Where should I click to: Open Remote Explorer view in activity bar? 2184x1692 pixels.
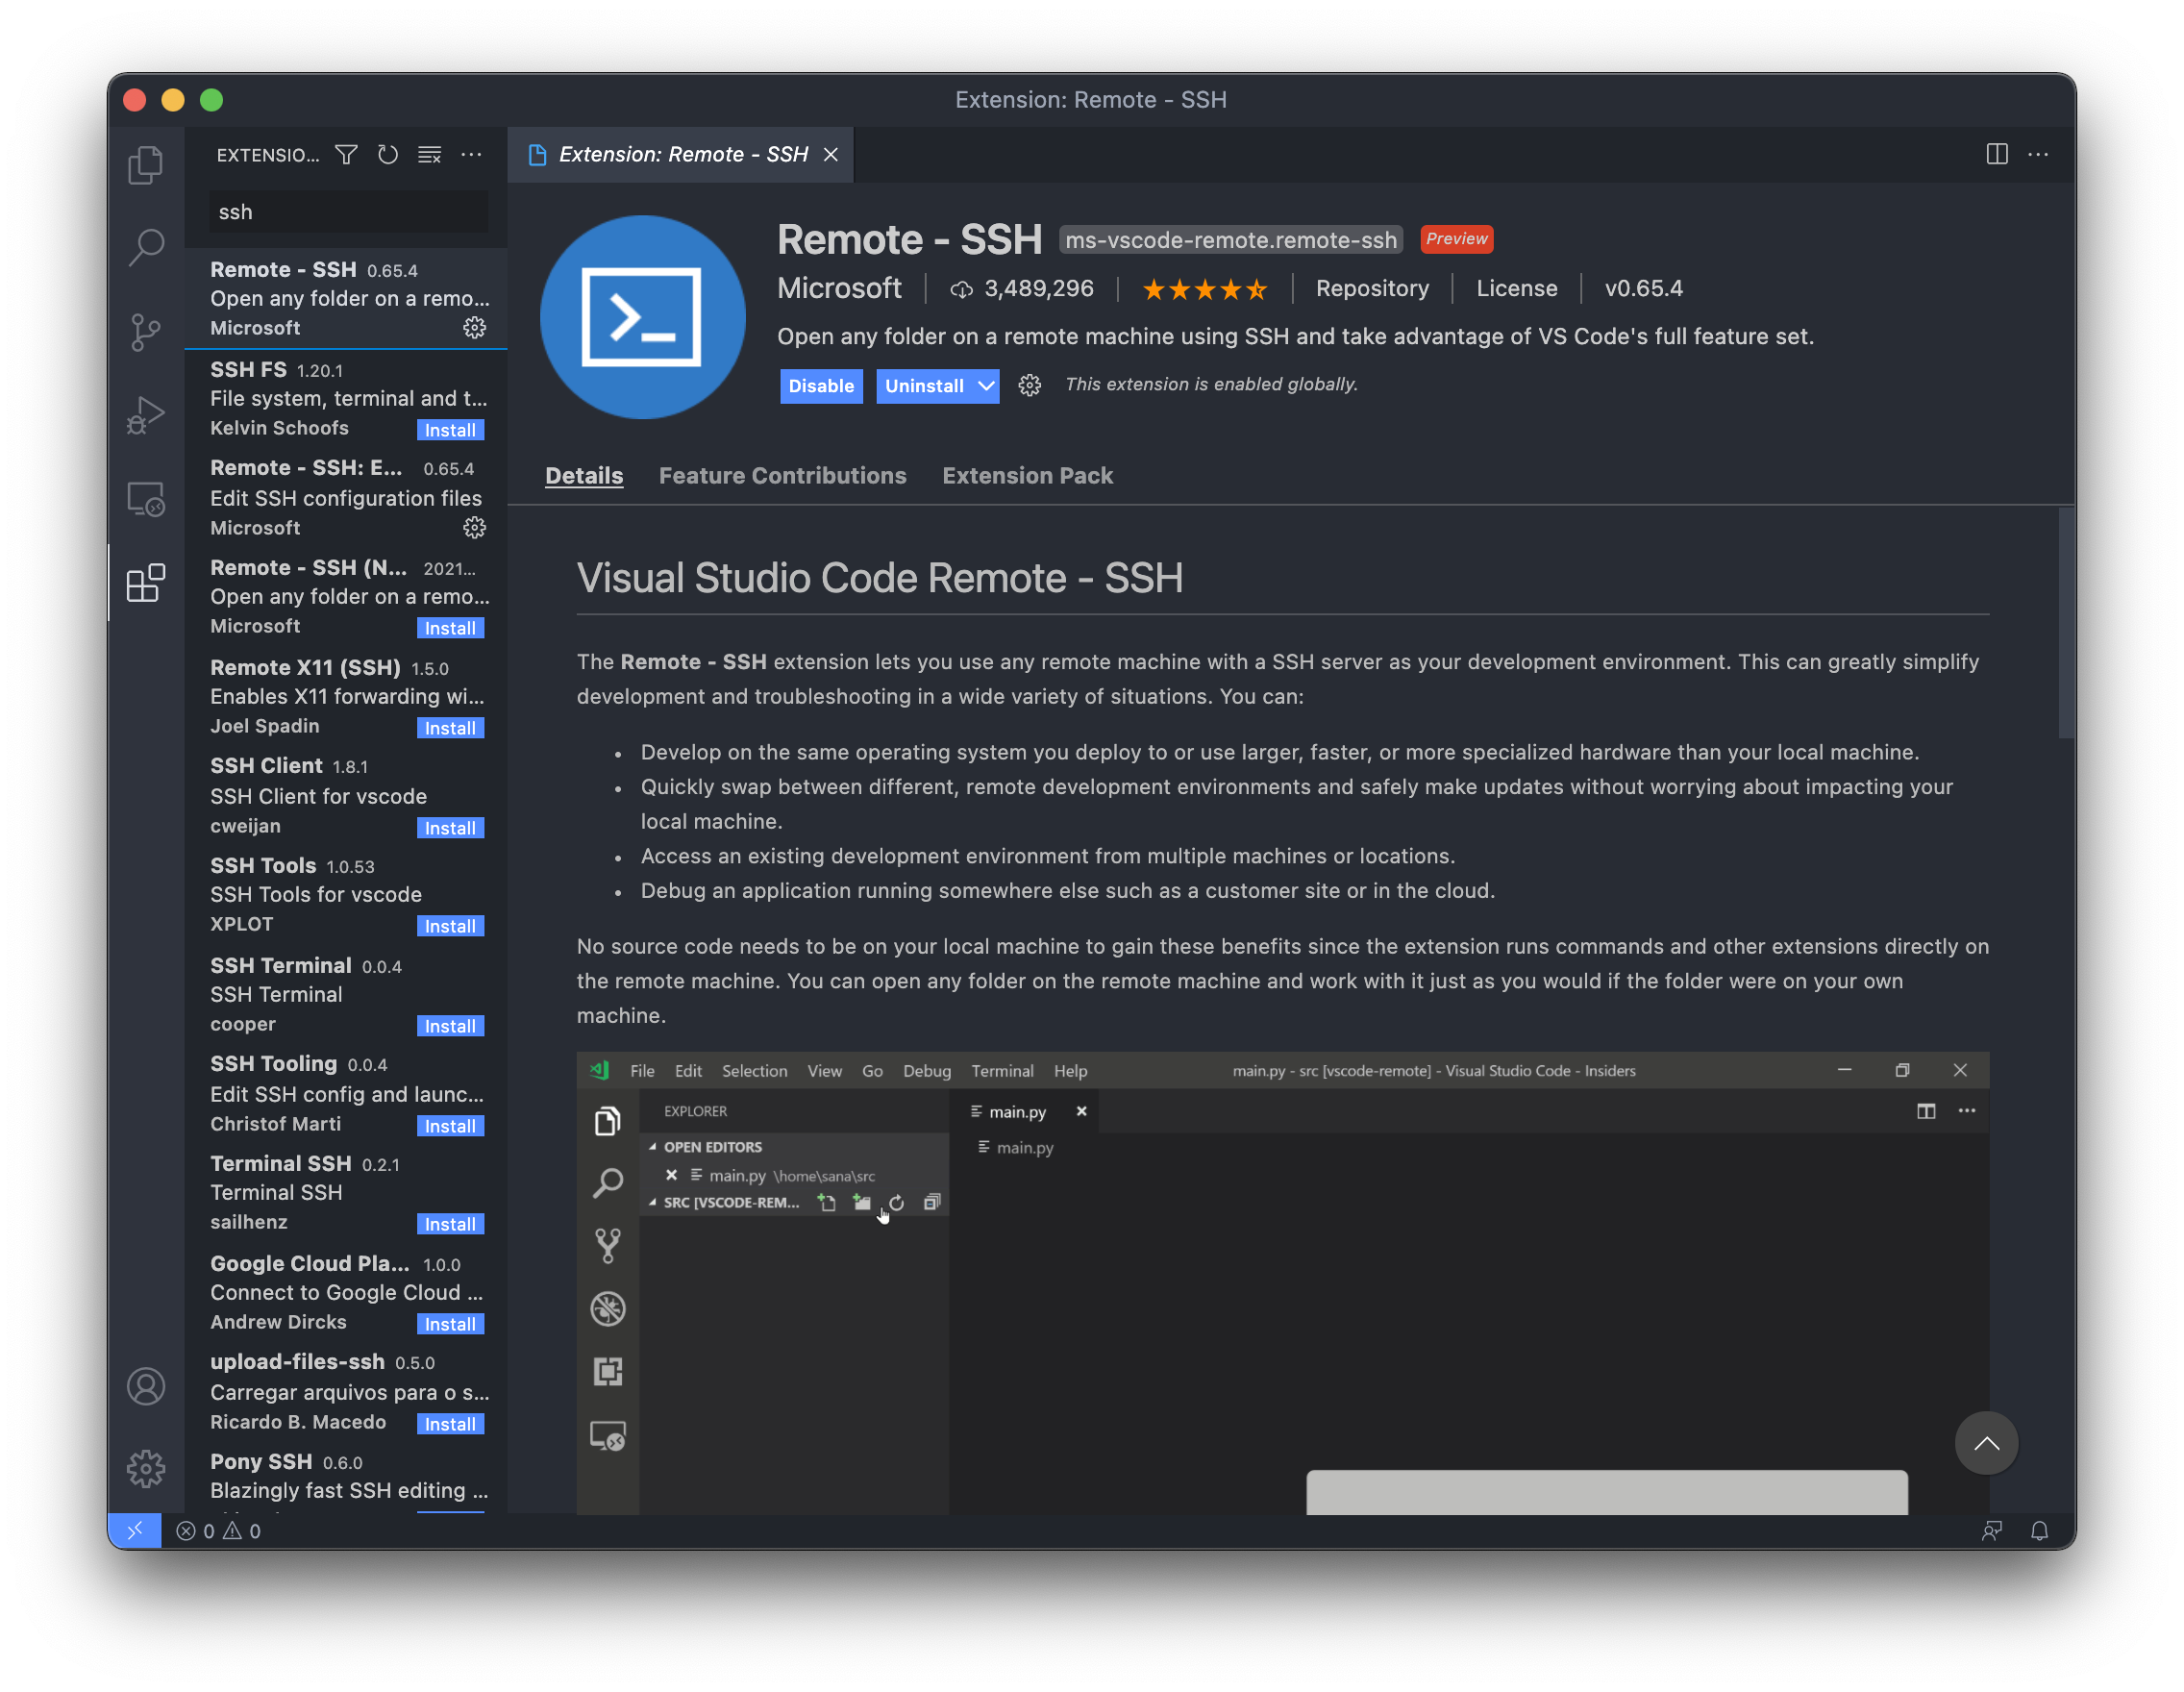coord(146,498)
